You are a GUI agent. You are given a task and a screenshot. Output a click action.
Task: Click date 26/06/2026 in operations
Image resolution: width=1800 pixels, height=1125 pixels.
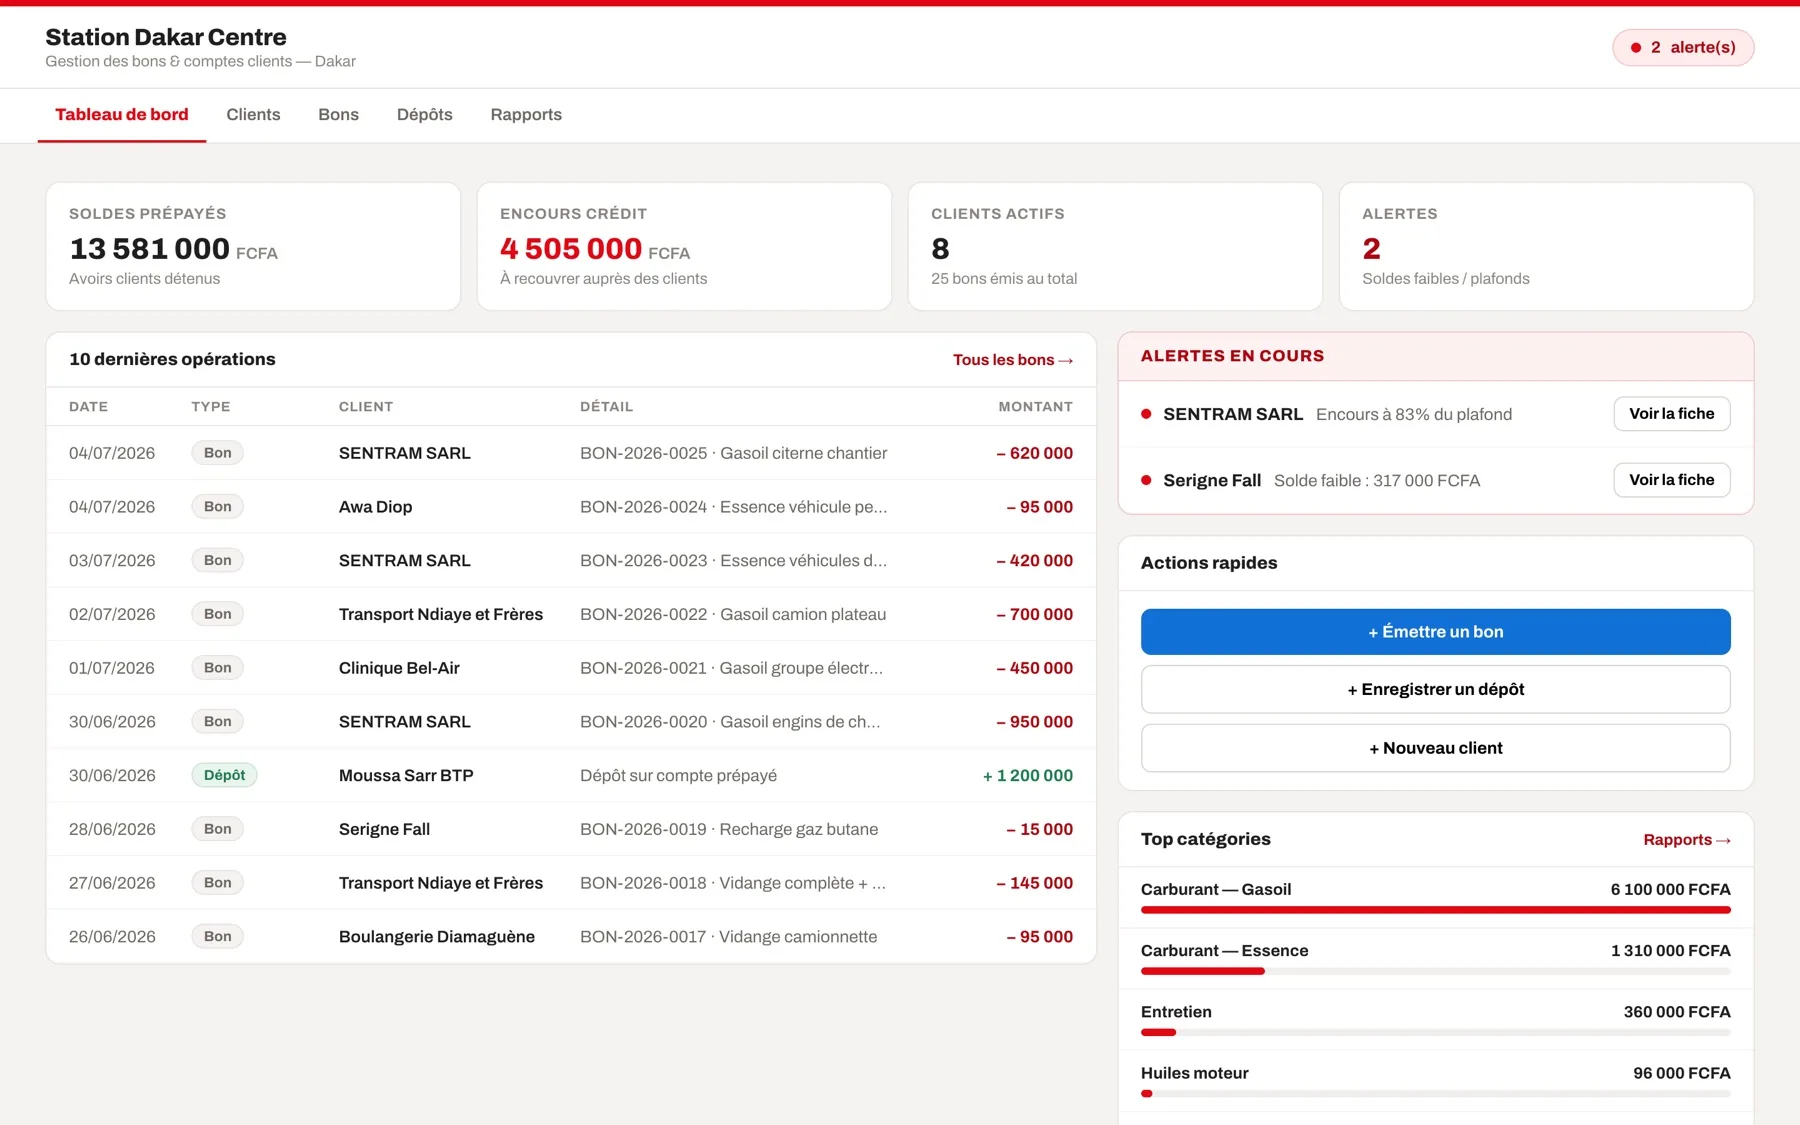[x=112, y=937]
